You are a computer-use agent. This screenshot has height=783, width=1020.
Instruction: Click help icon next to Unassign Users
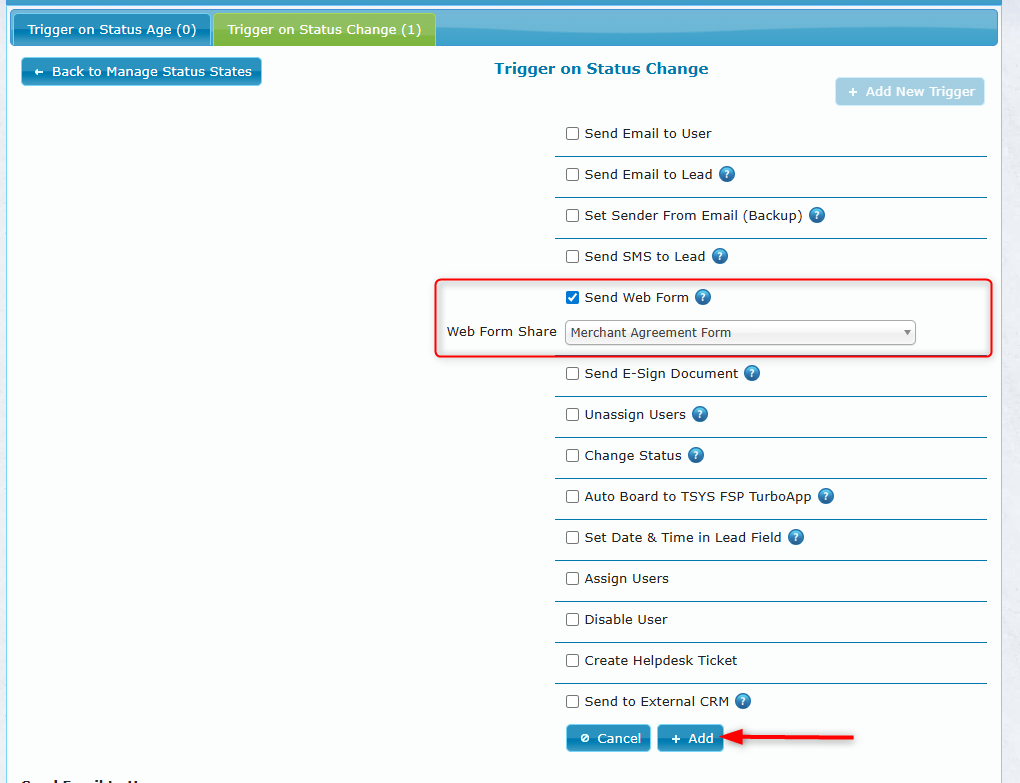click(x=700, y=414)
